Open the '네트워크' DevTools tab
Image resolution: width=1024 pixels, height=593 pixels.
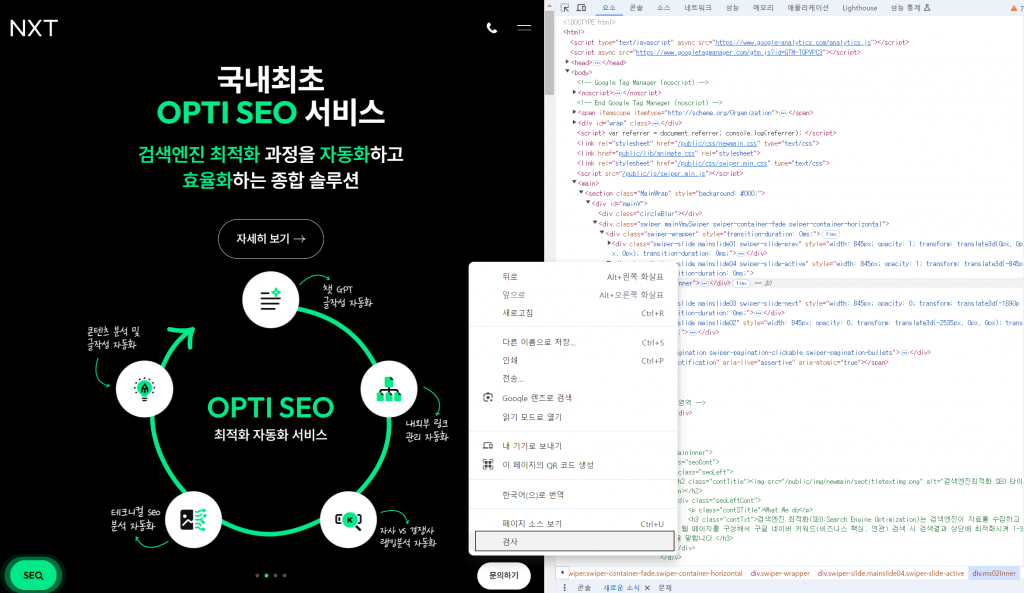click(698, 7)
